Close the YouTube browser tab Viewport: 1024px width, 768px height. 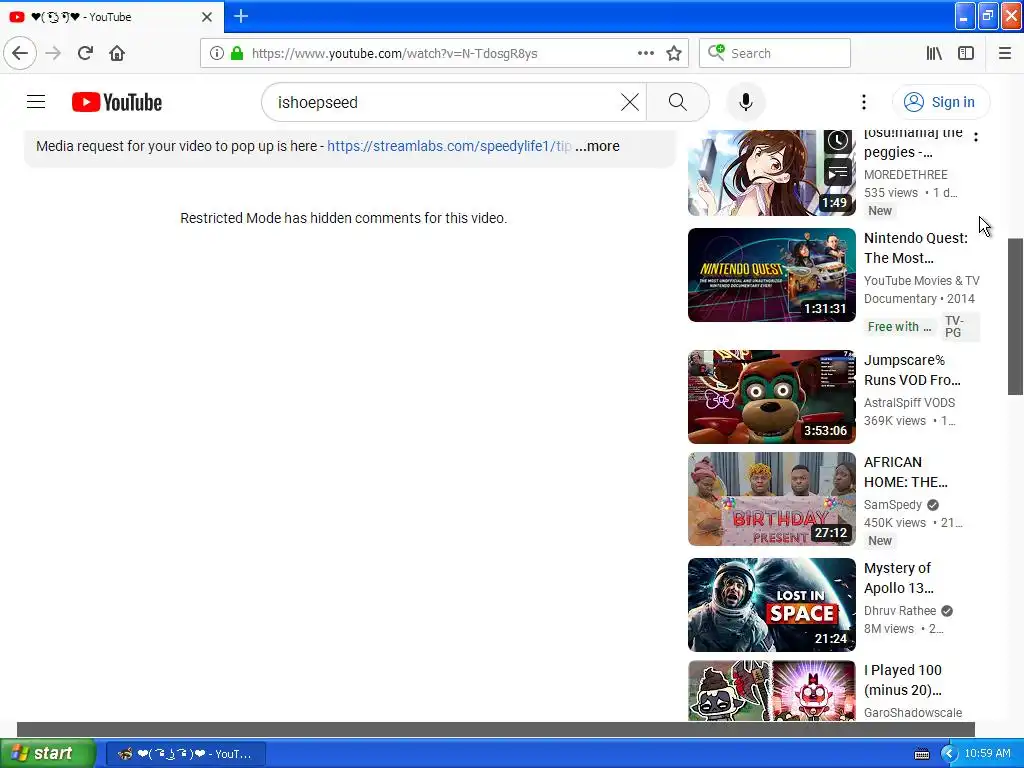click(x=207, y=17)
